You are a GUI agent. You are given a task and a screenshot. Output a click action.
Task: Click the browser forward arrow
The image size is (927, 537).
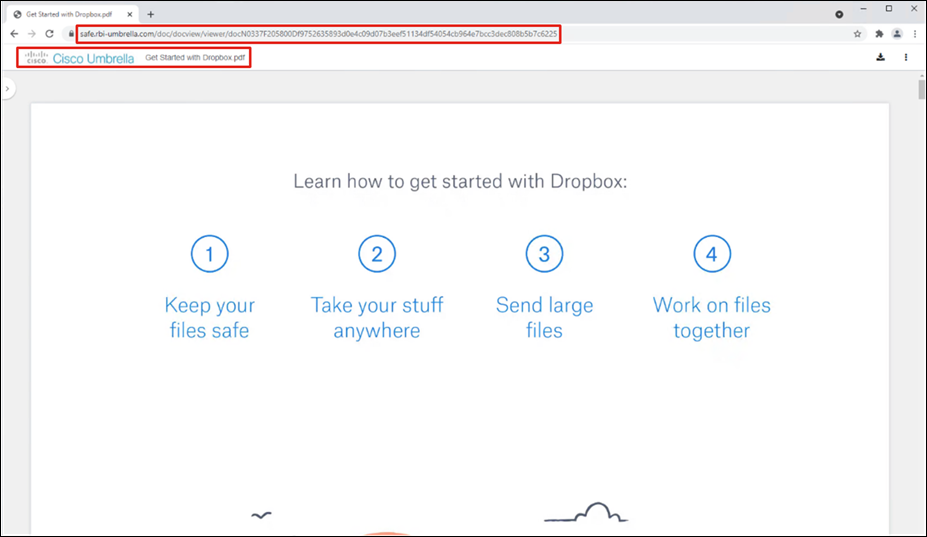click(x=32, y=34)
